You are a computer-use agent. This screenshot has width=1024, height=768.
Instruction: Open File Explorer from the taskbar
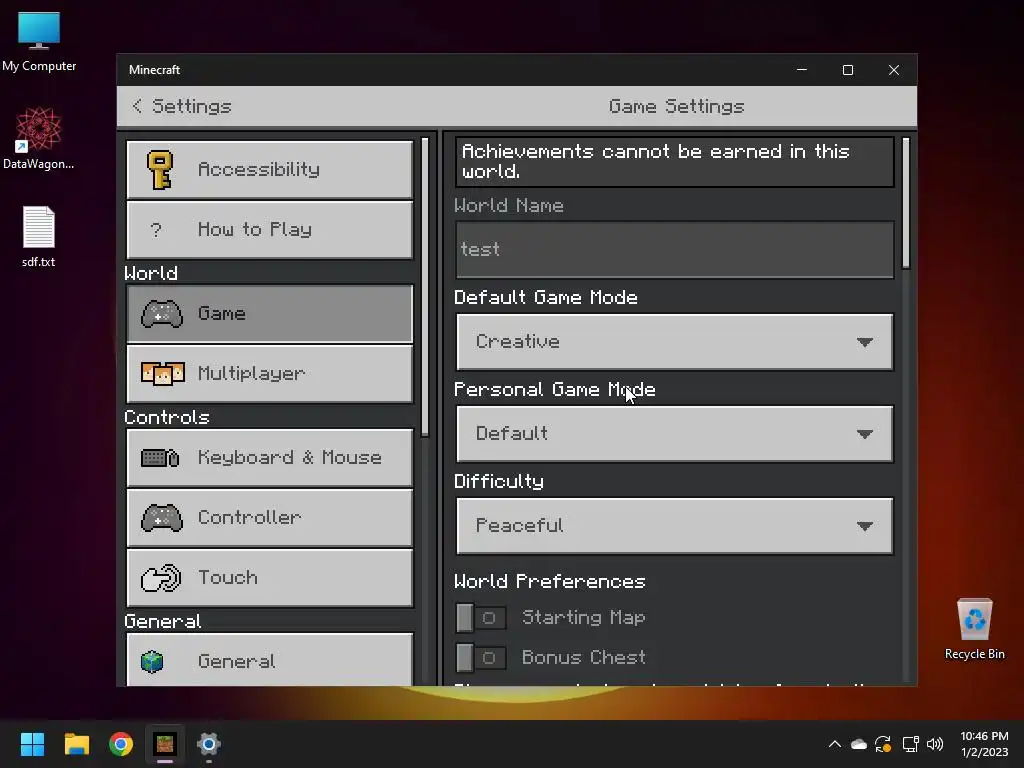[76, 744]
